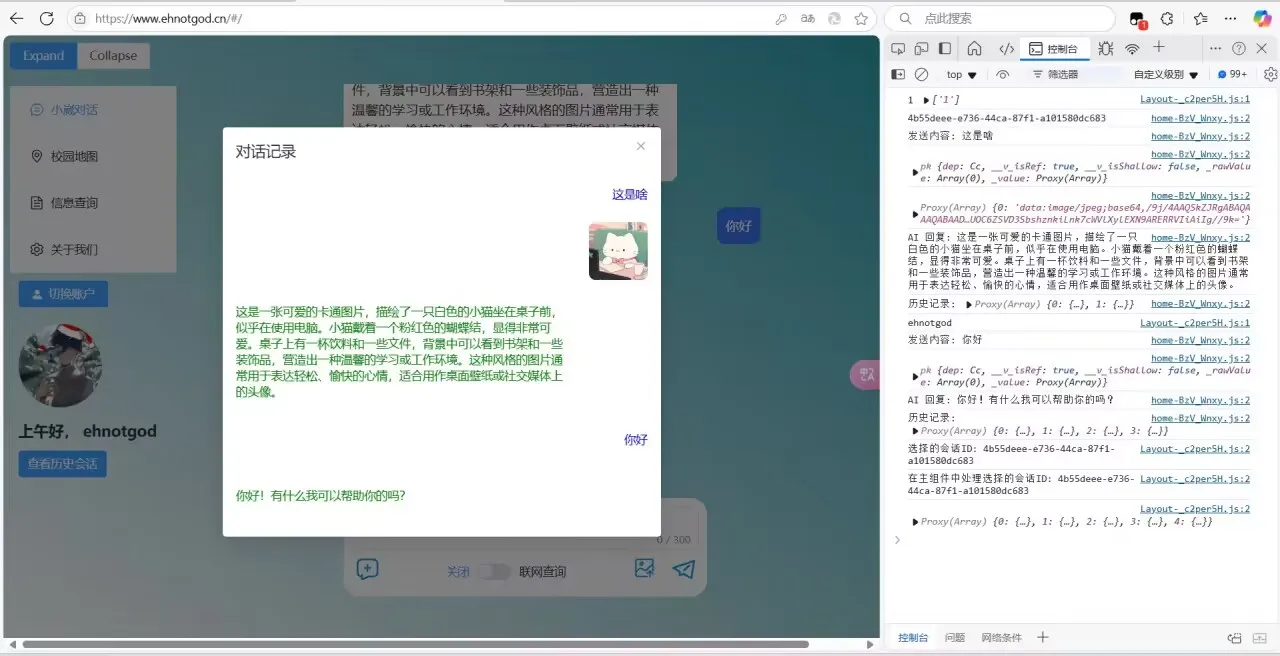Click the 查看历史会话 button
Viewport: 1280px width, 656px height.
62,464
